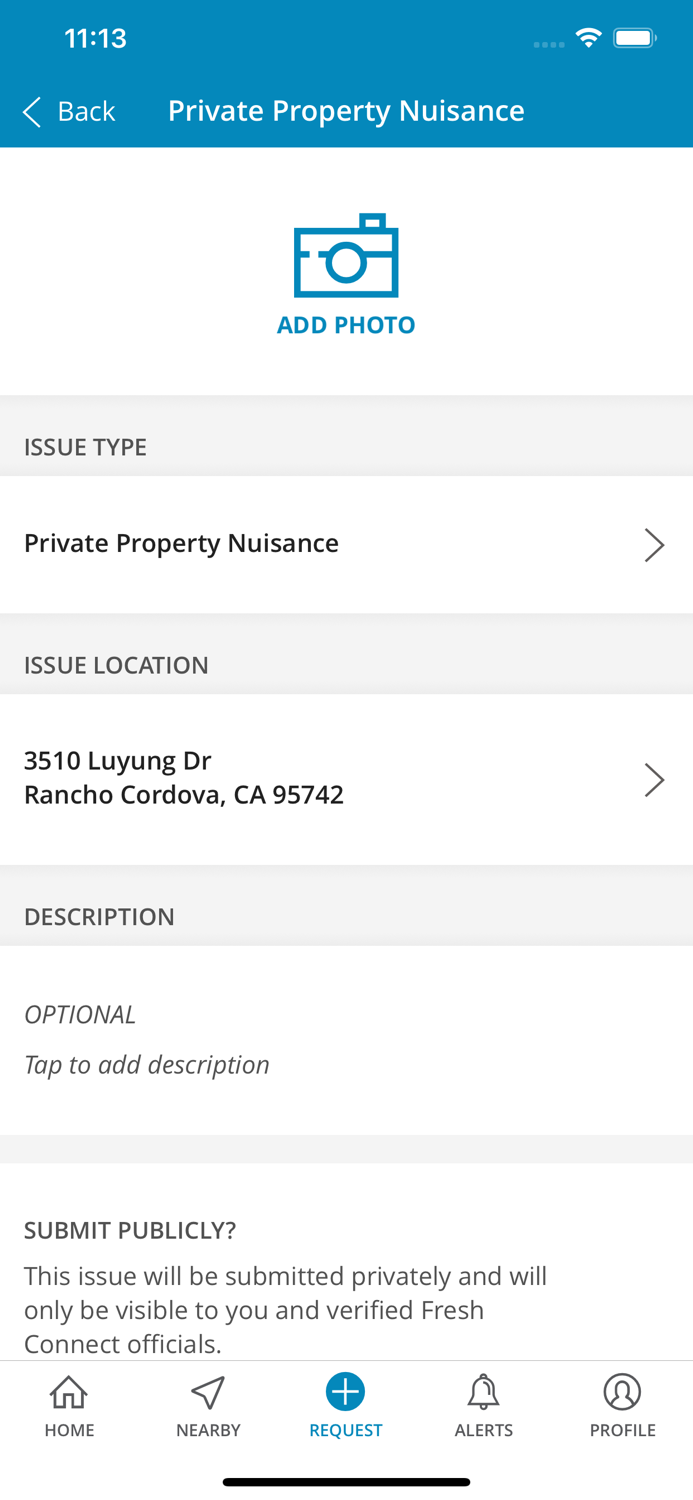Select the ADD PHOTO text button
This screenshot has width=693, height=1500.
point(346,324)
